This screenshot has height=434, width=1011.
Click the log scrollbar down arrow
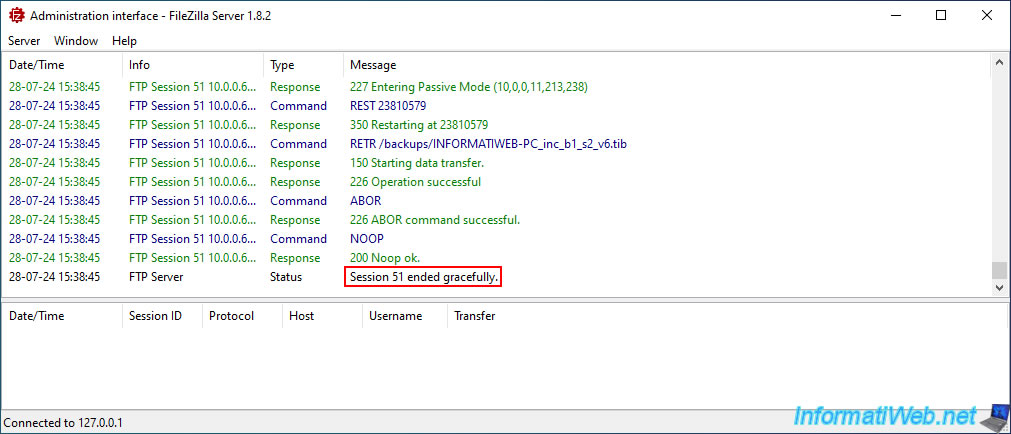pyautogui.click(x=999, y=287)
